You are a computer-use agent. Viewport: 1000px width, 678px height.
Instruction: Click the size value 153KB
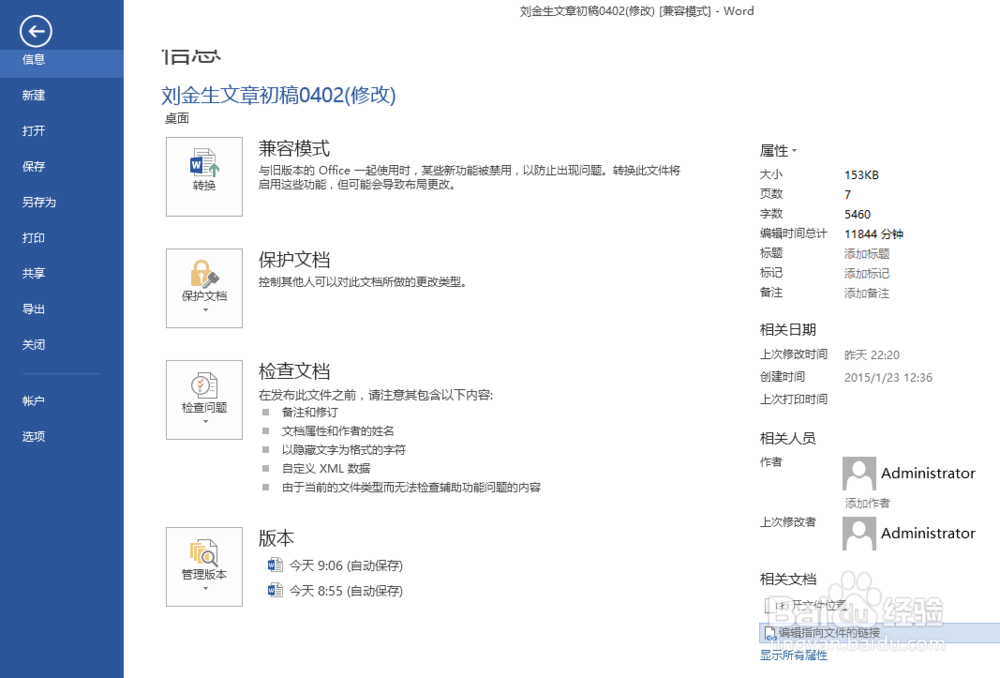[862, 175]
